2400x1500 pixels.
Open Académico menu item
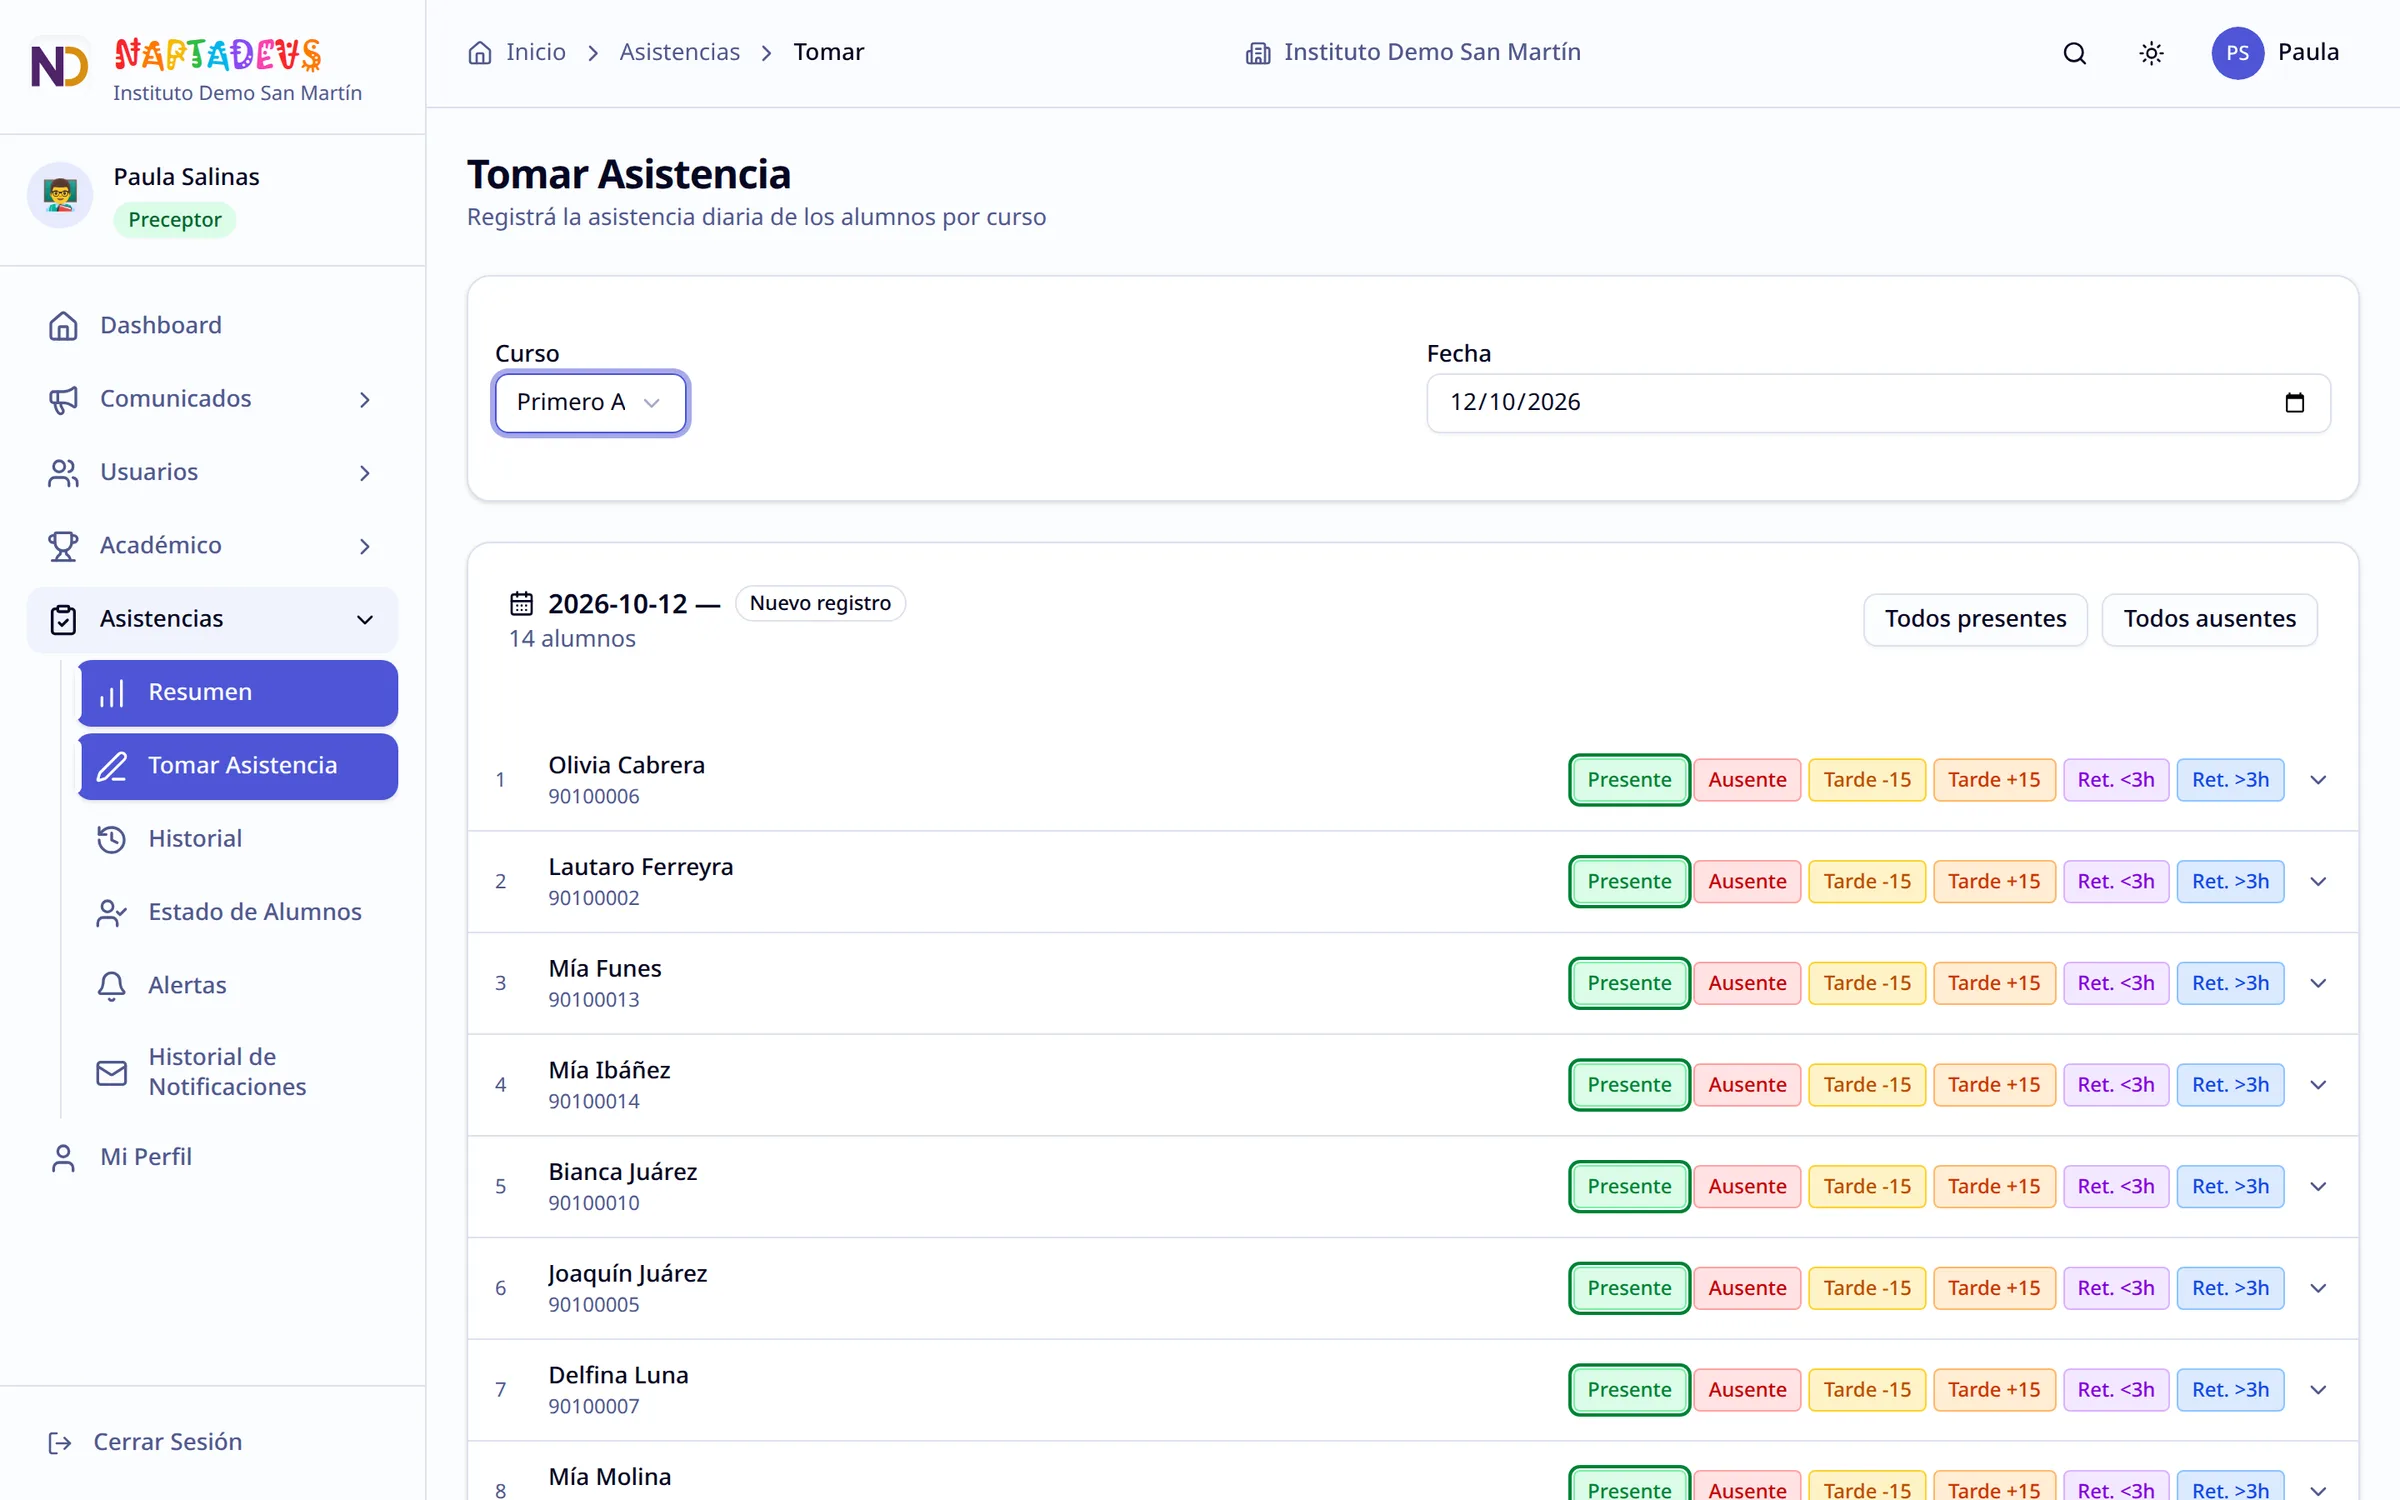pos(212,546)
